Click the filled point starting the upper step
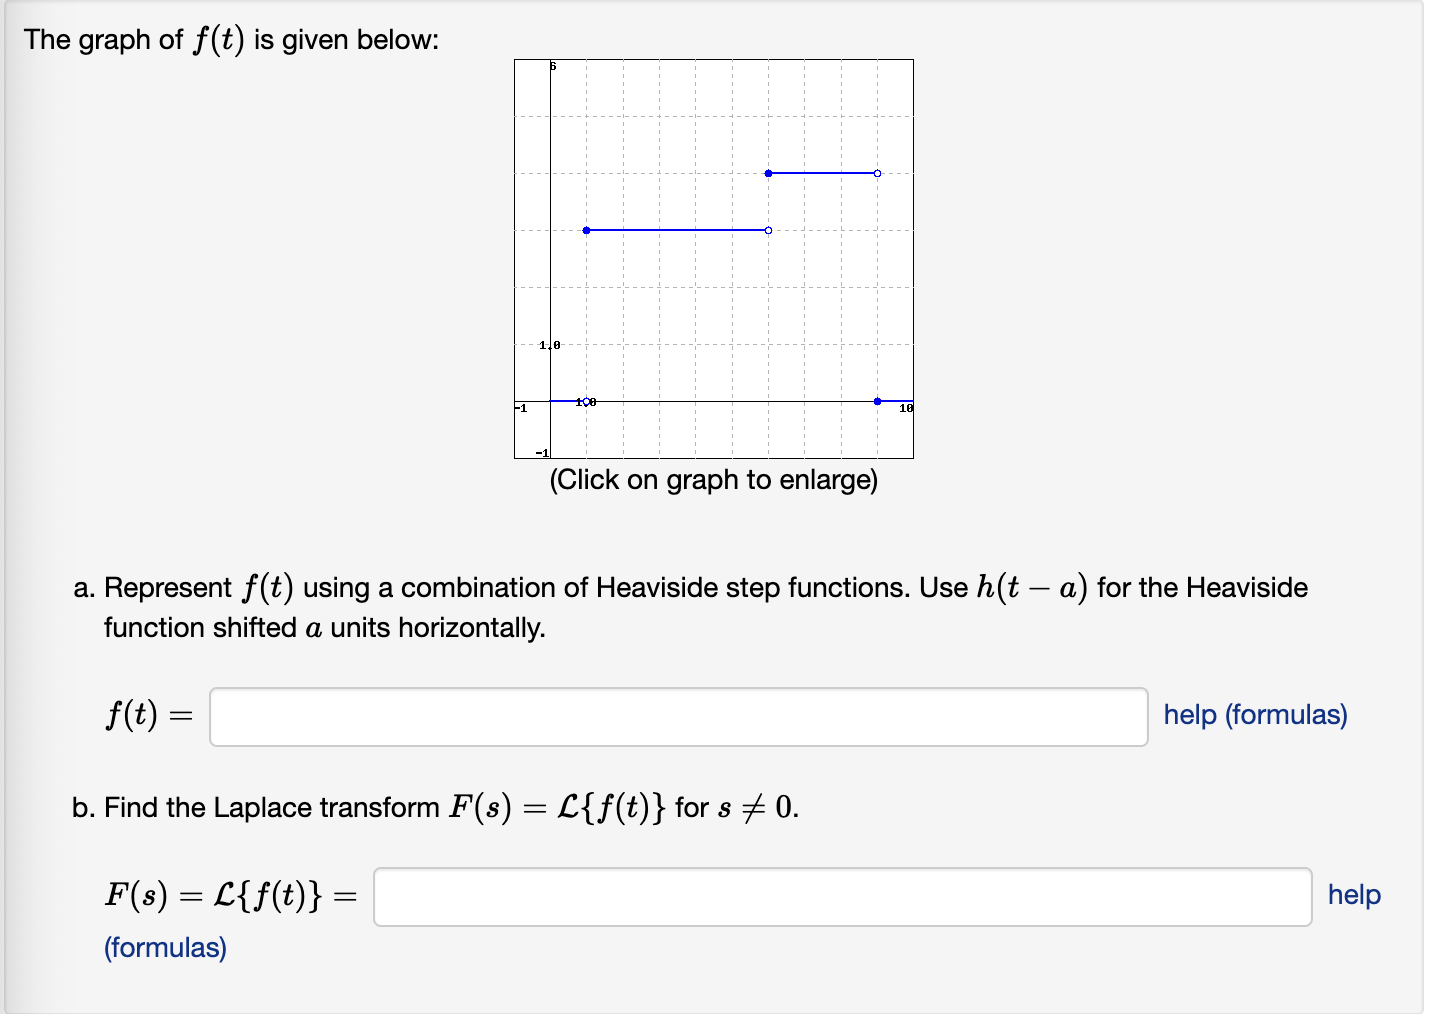Screen dimensions: 1430x1014 tap(768, 172)
